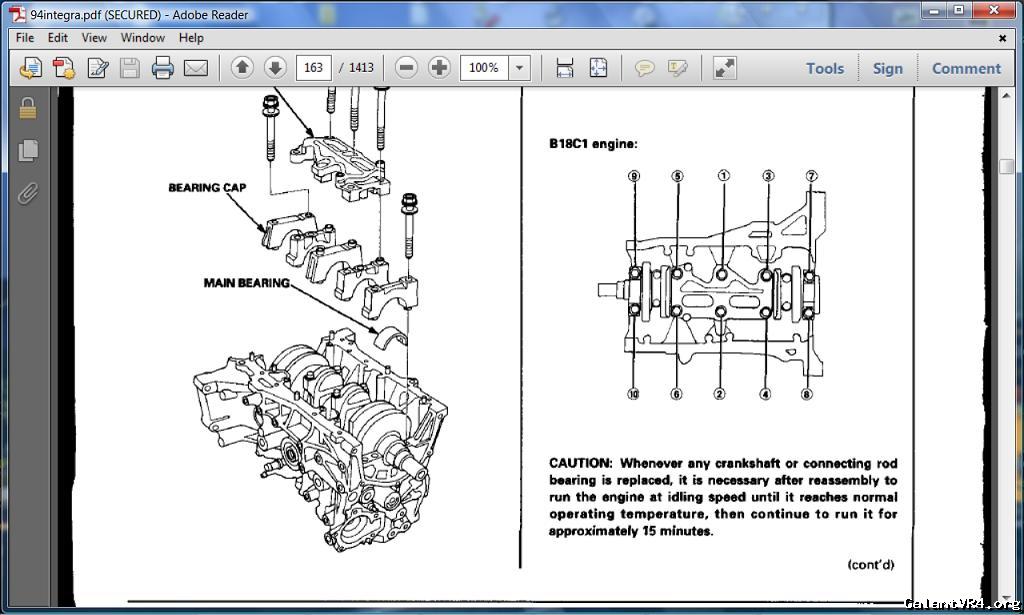The width and height of the screenshot is (1024, 615).
Task: Click the vertical scrollbar thumb
Action: pos(1006,166)
